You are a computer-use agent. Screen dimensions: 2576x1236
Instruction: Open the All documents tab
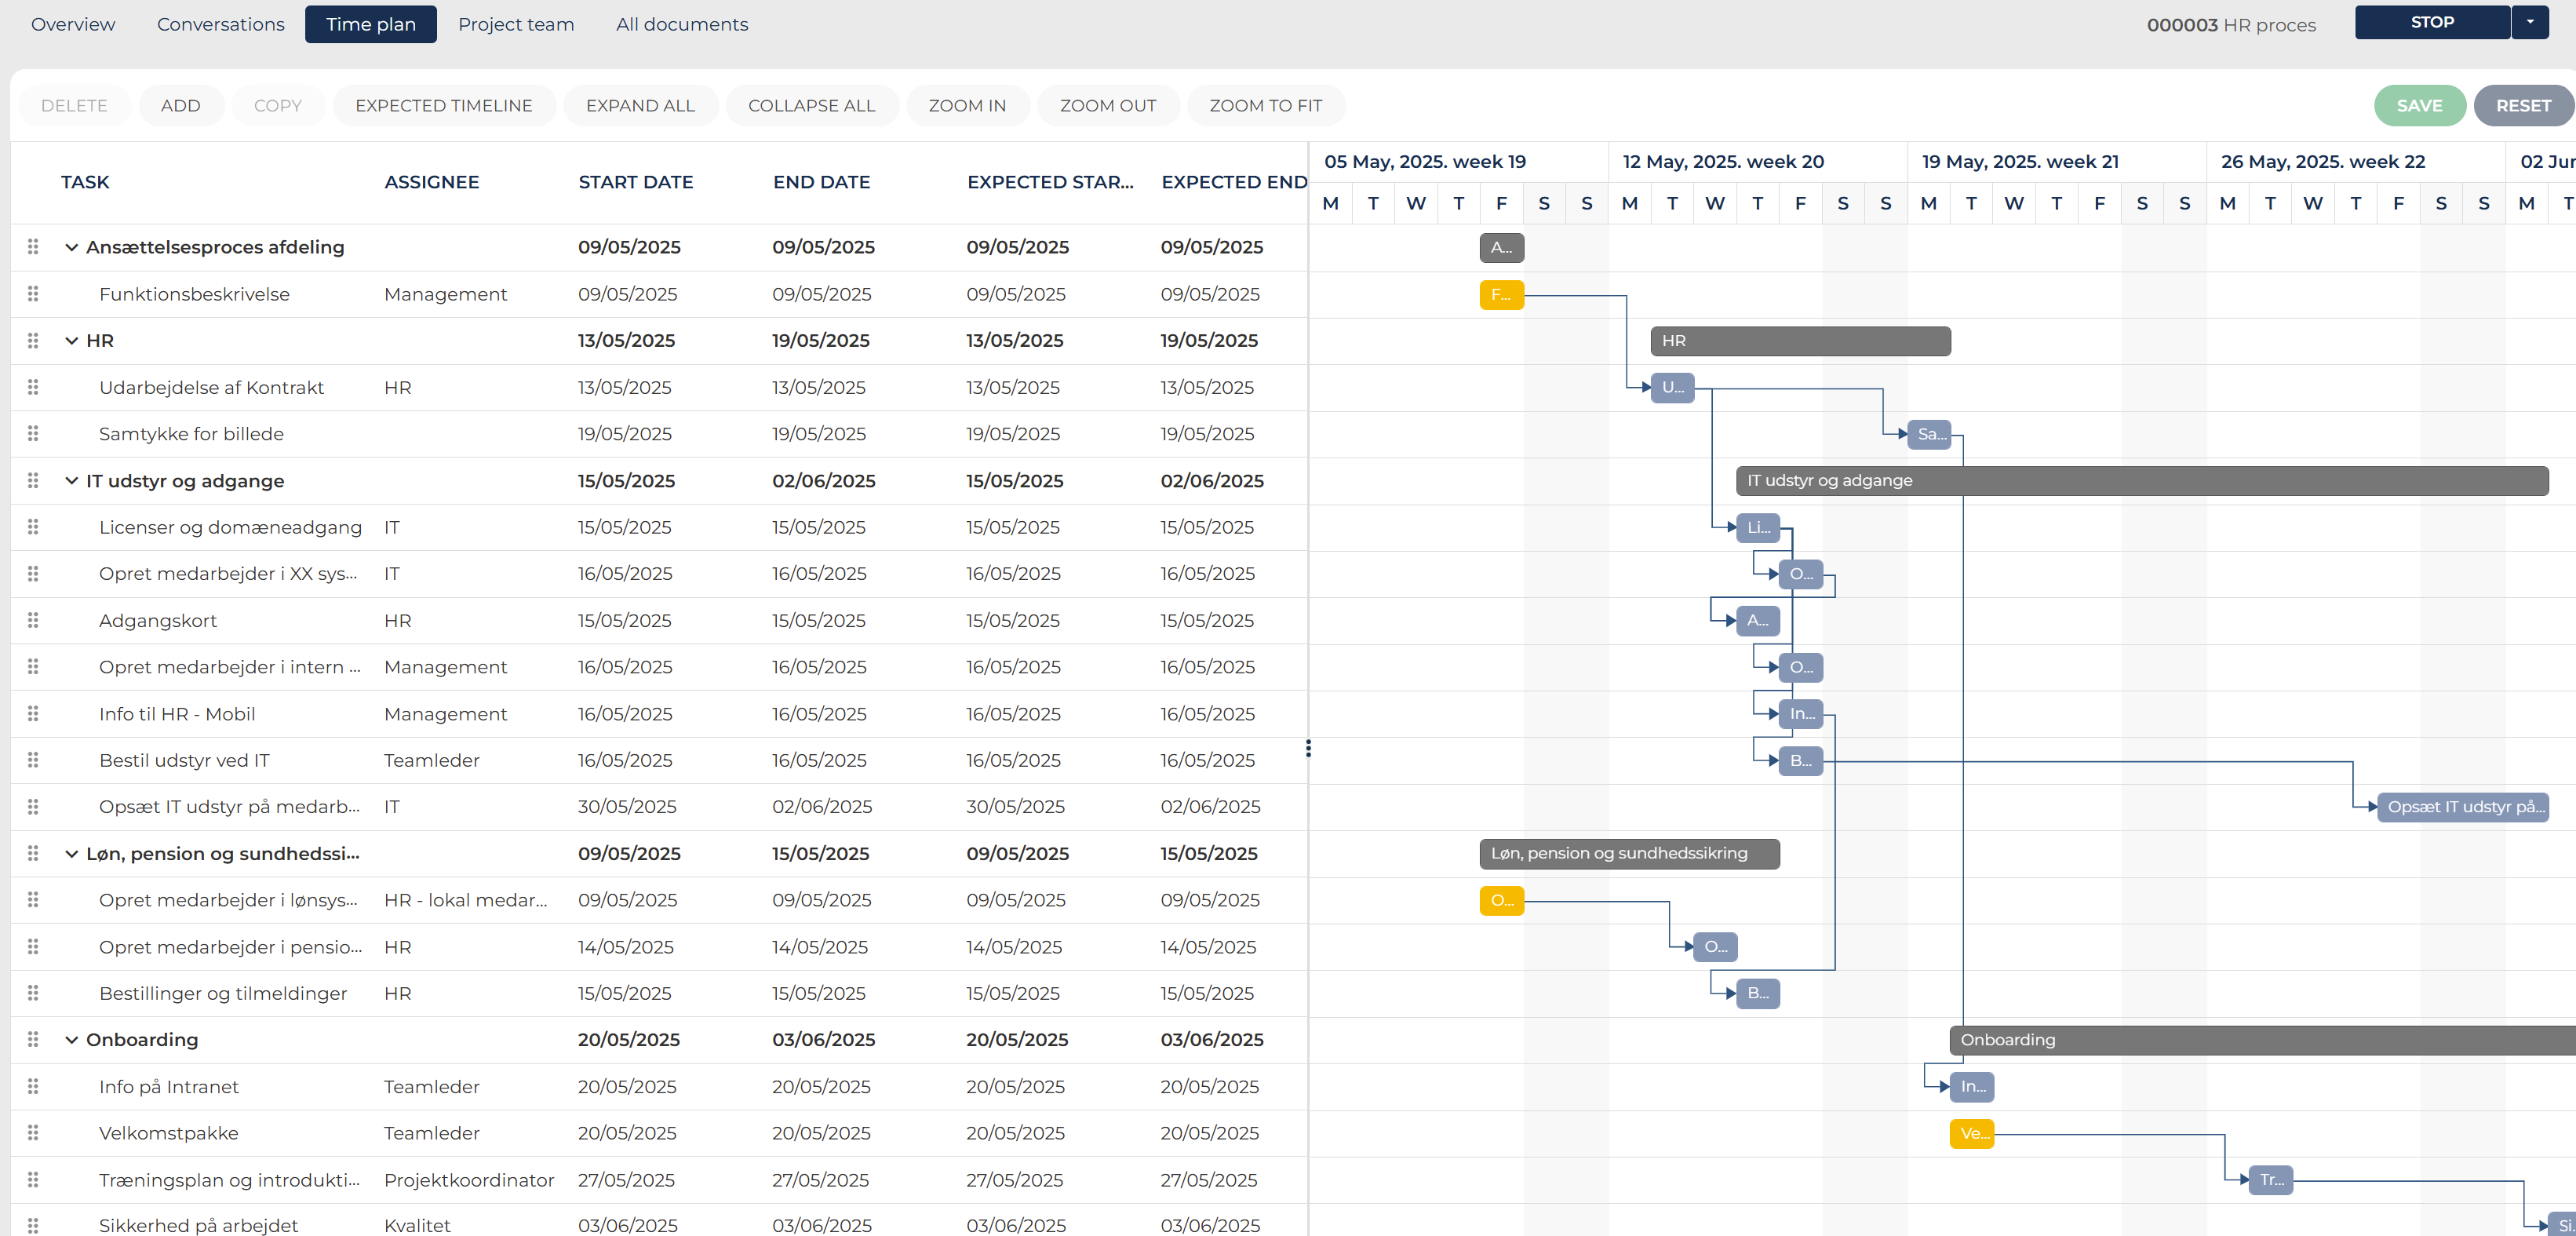coord(681,24)
